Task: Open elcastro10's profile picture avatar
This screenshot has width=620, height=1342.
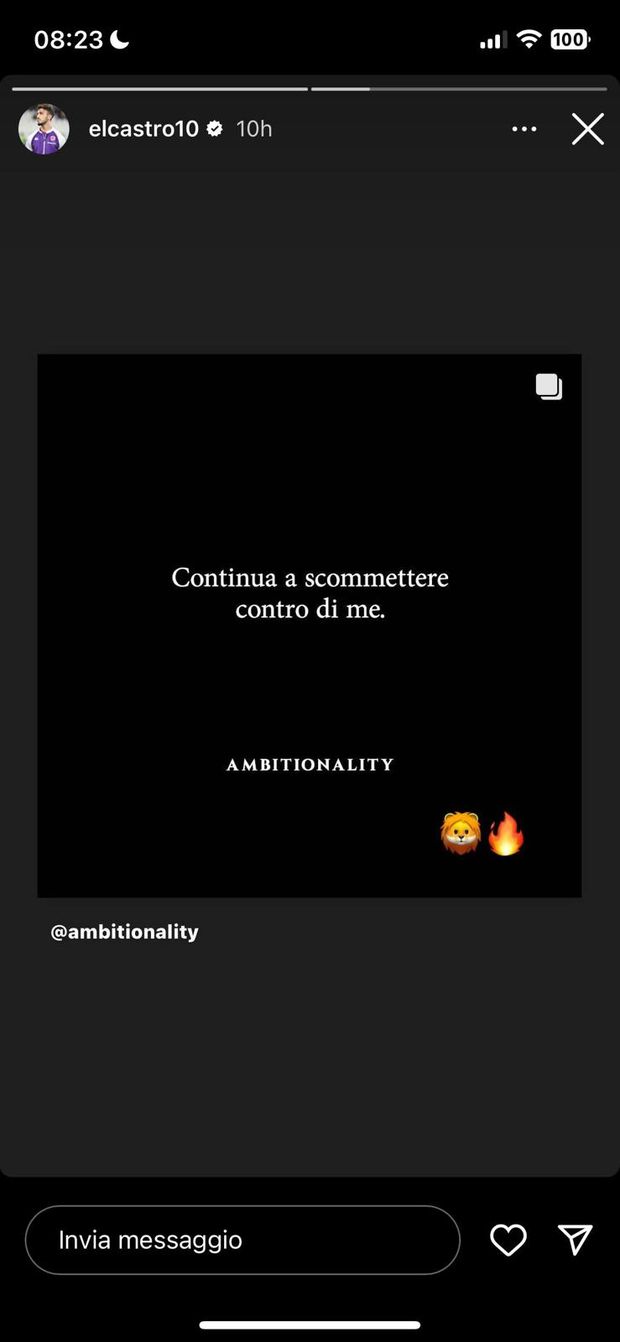Action: (x=44, y=129)
